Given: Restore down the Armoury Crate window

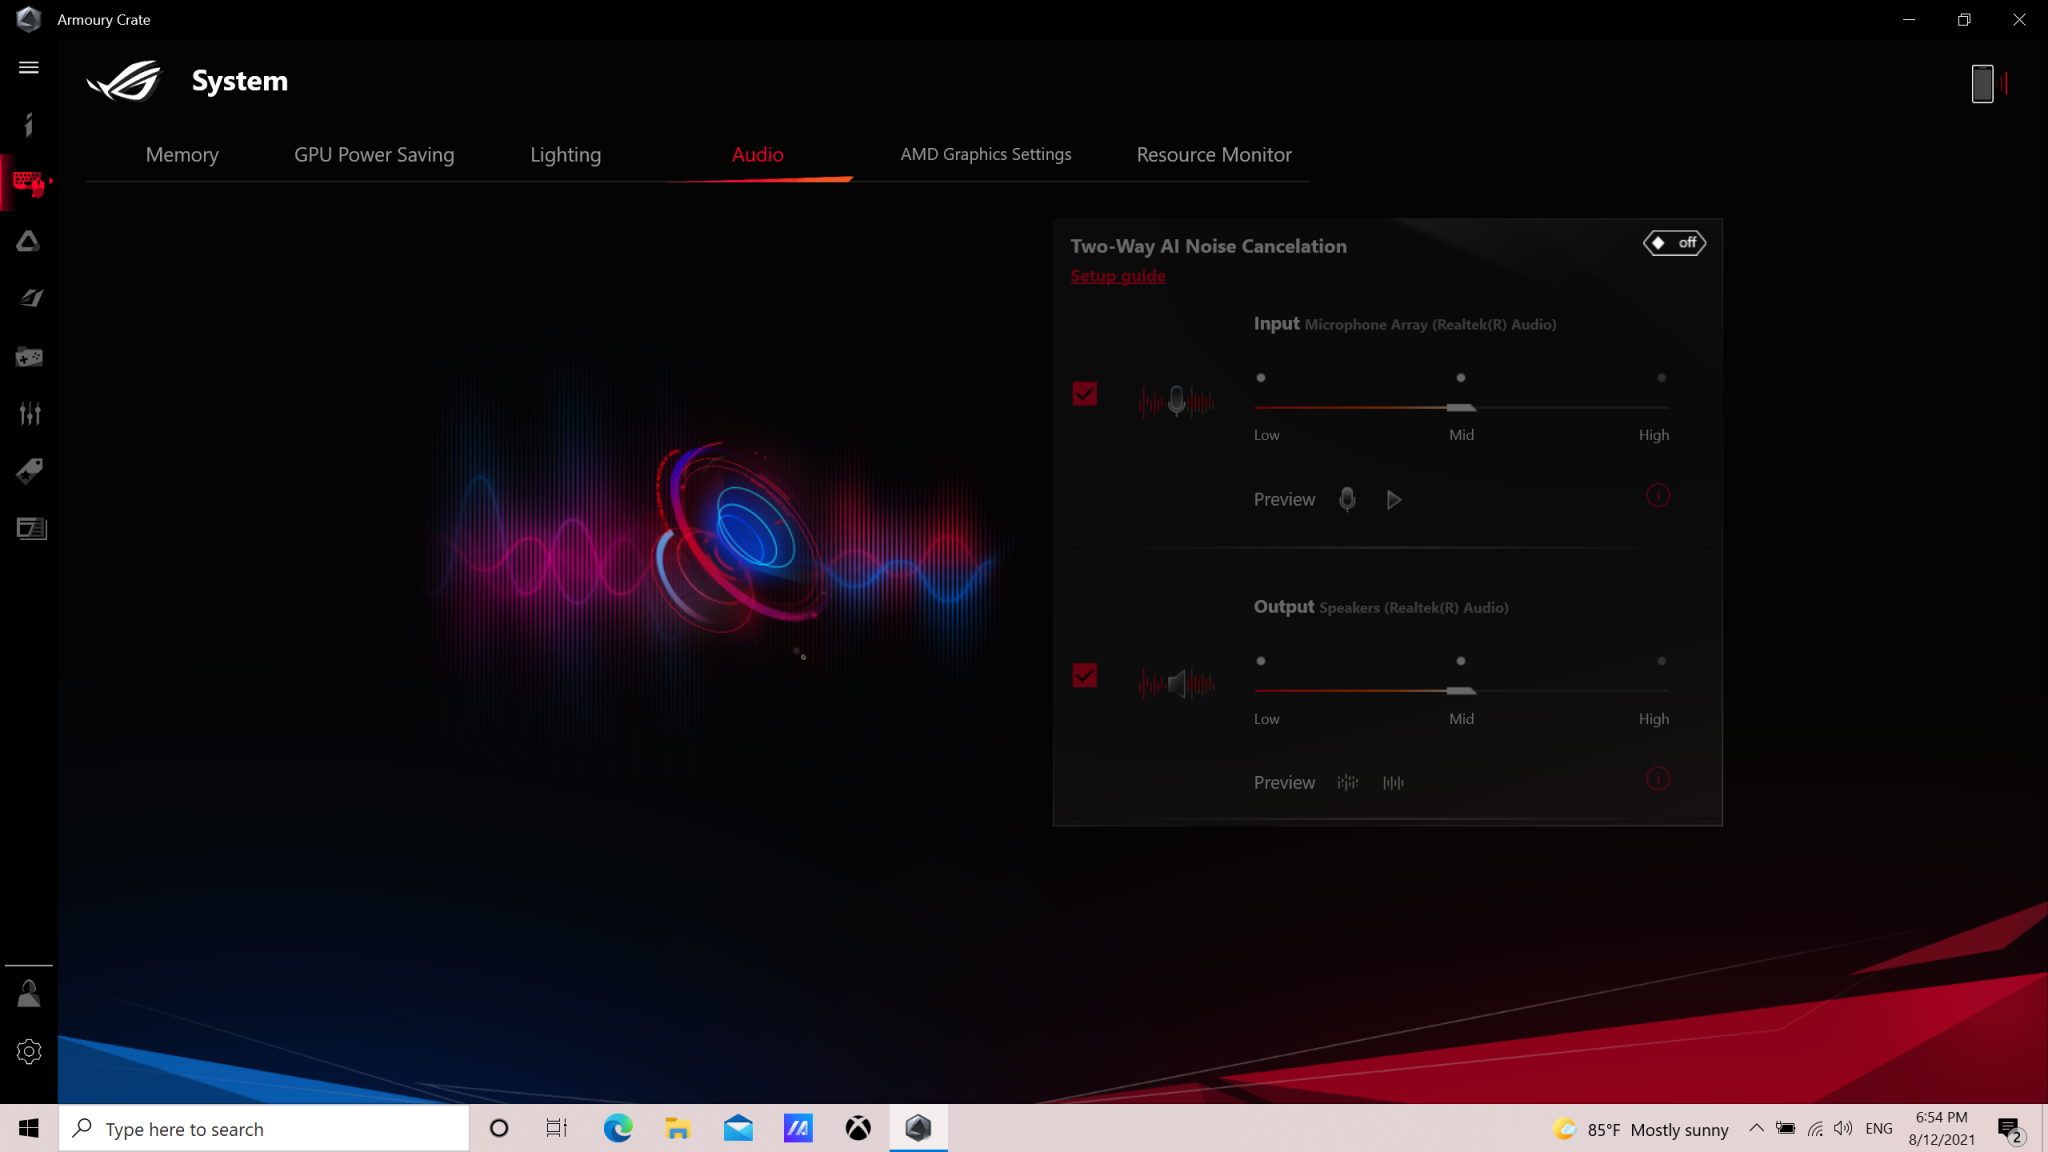Looking at the screenshot, I should (x=1964, y=19).
